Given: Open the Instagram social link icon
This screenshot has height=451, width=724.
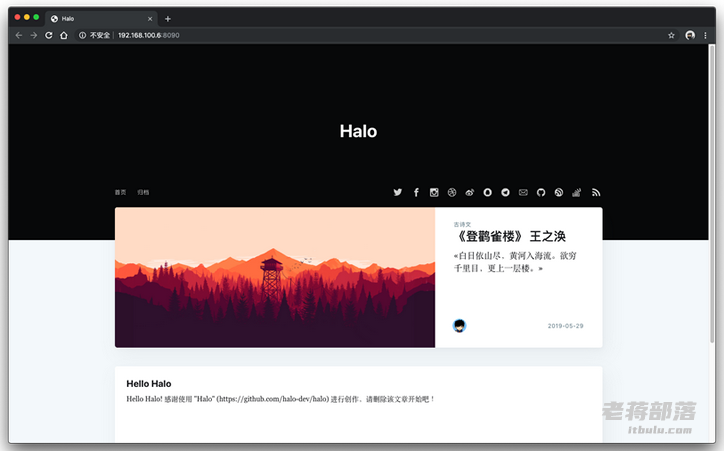Looking at the screenshot, I should click(x=434, y=192).
